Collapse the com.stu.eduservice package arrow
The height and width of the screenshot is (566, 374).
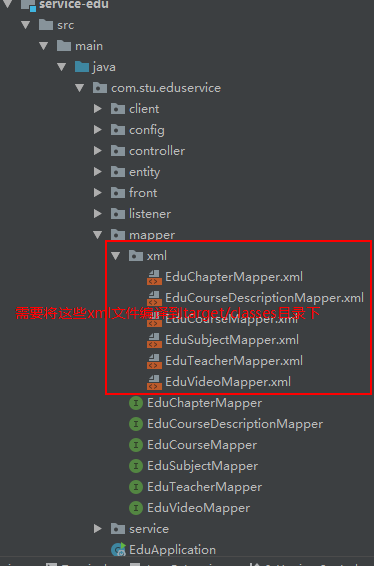coord(80,88)
